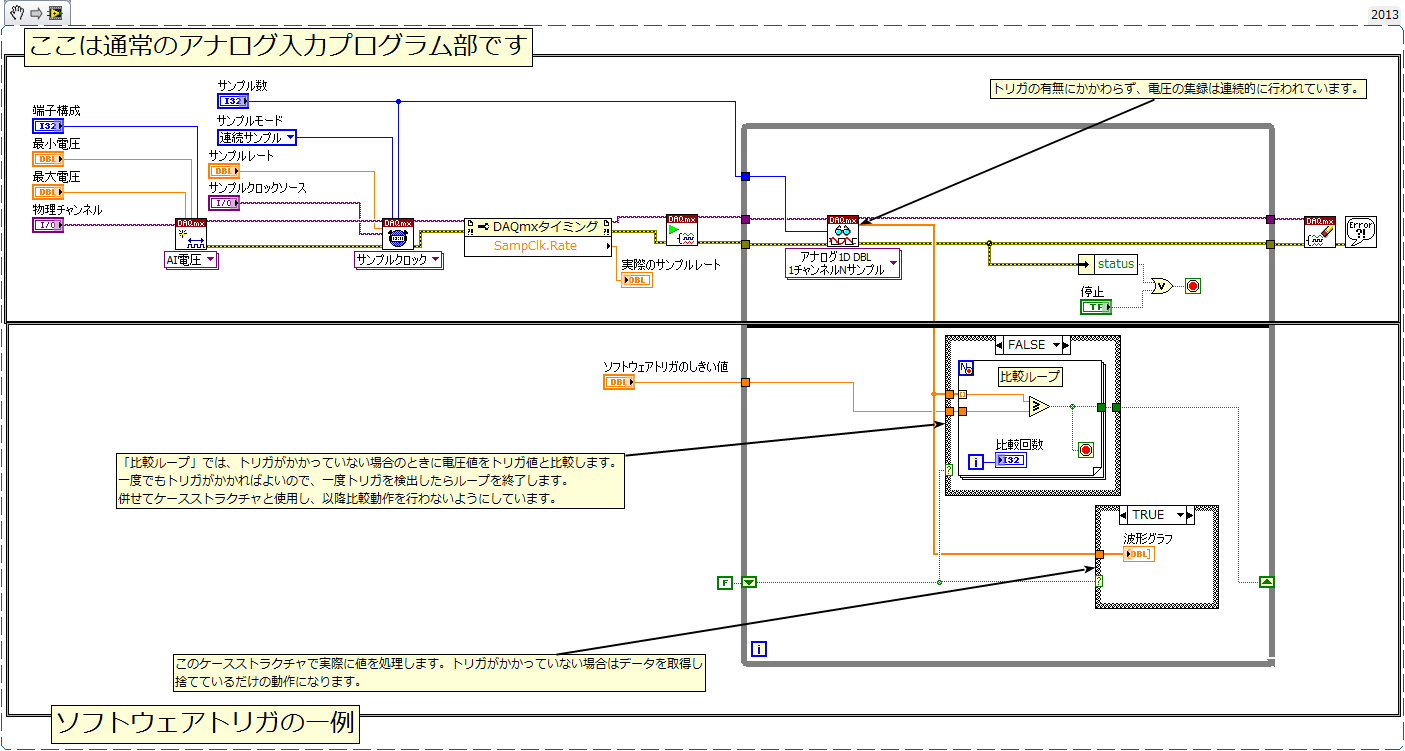Click the While loop stop terminal by the OR gate
The width and height of the screenshot is (1405, 751).
(1192, 286)
